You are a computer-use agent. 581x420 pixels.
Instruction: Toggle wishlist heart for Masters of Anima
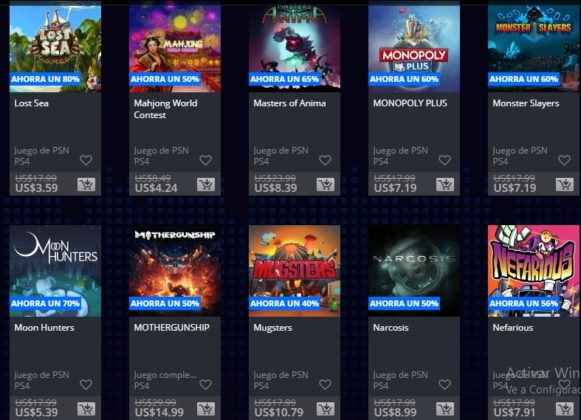click(325, 160)
